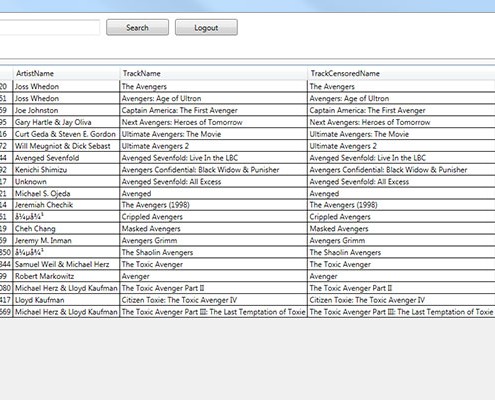Image resolution: width=495 pixels, height=400 pixels.
Task: Select TrackName cell 'Ultimate Avengers 2'
Action: 213,146
